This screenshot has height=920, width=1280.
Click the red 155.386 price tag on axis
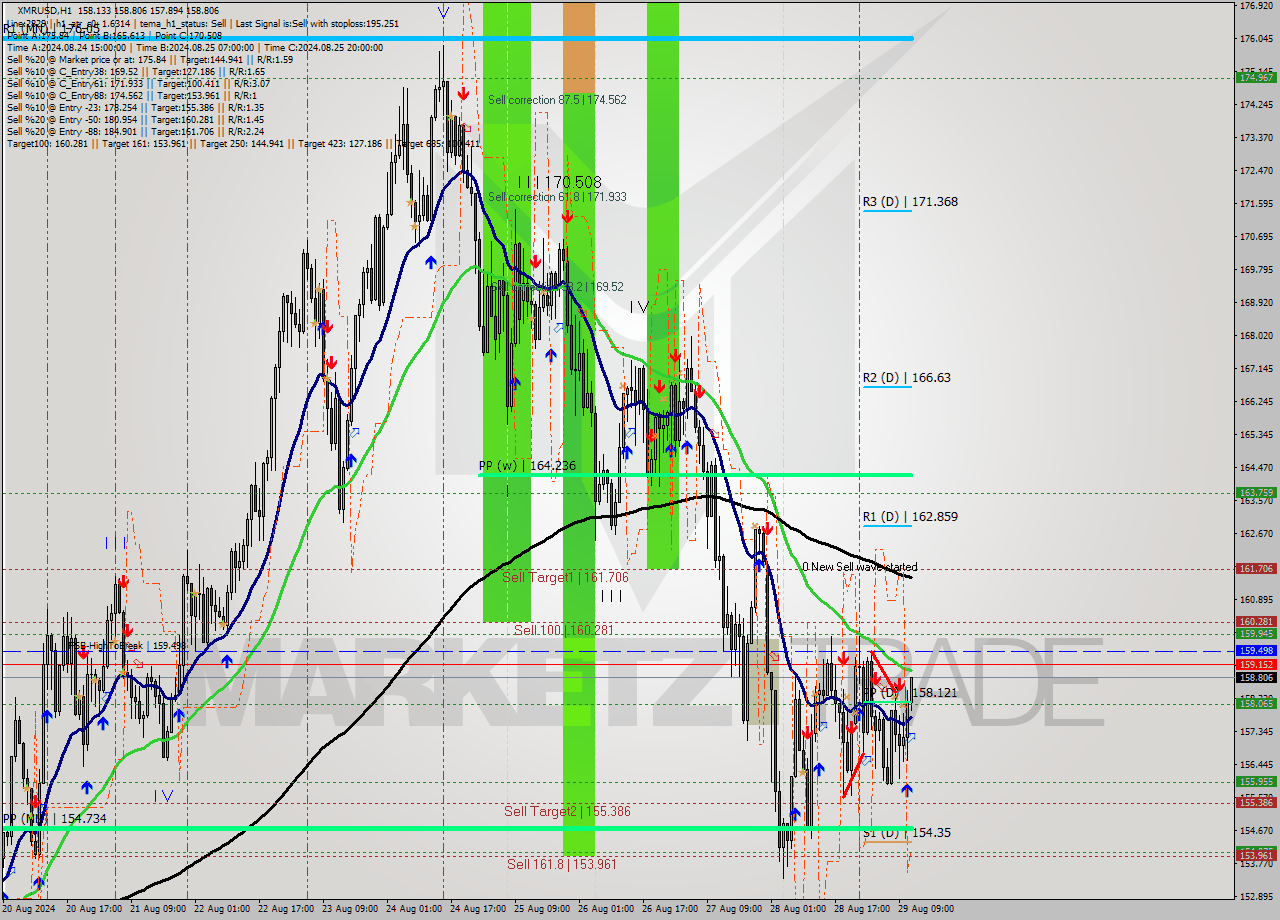[x=1256, y=802]
